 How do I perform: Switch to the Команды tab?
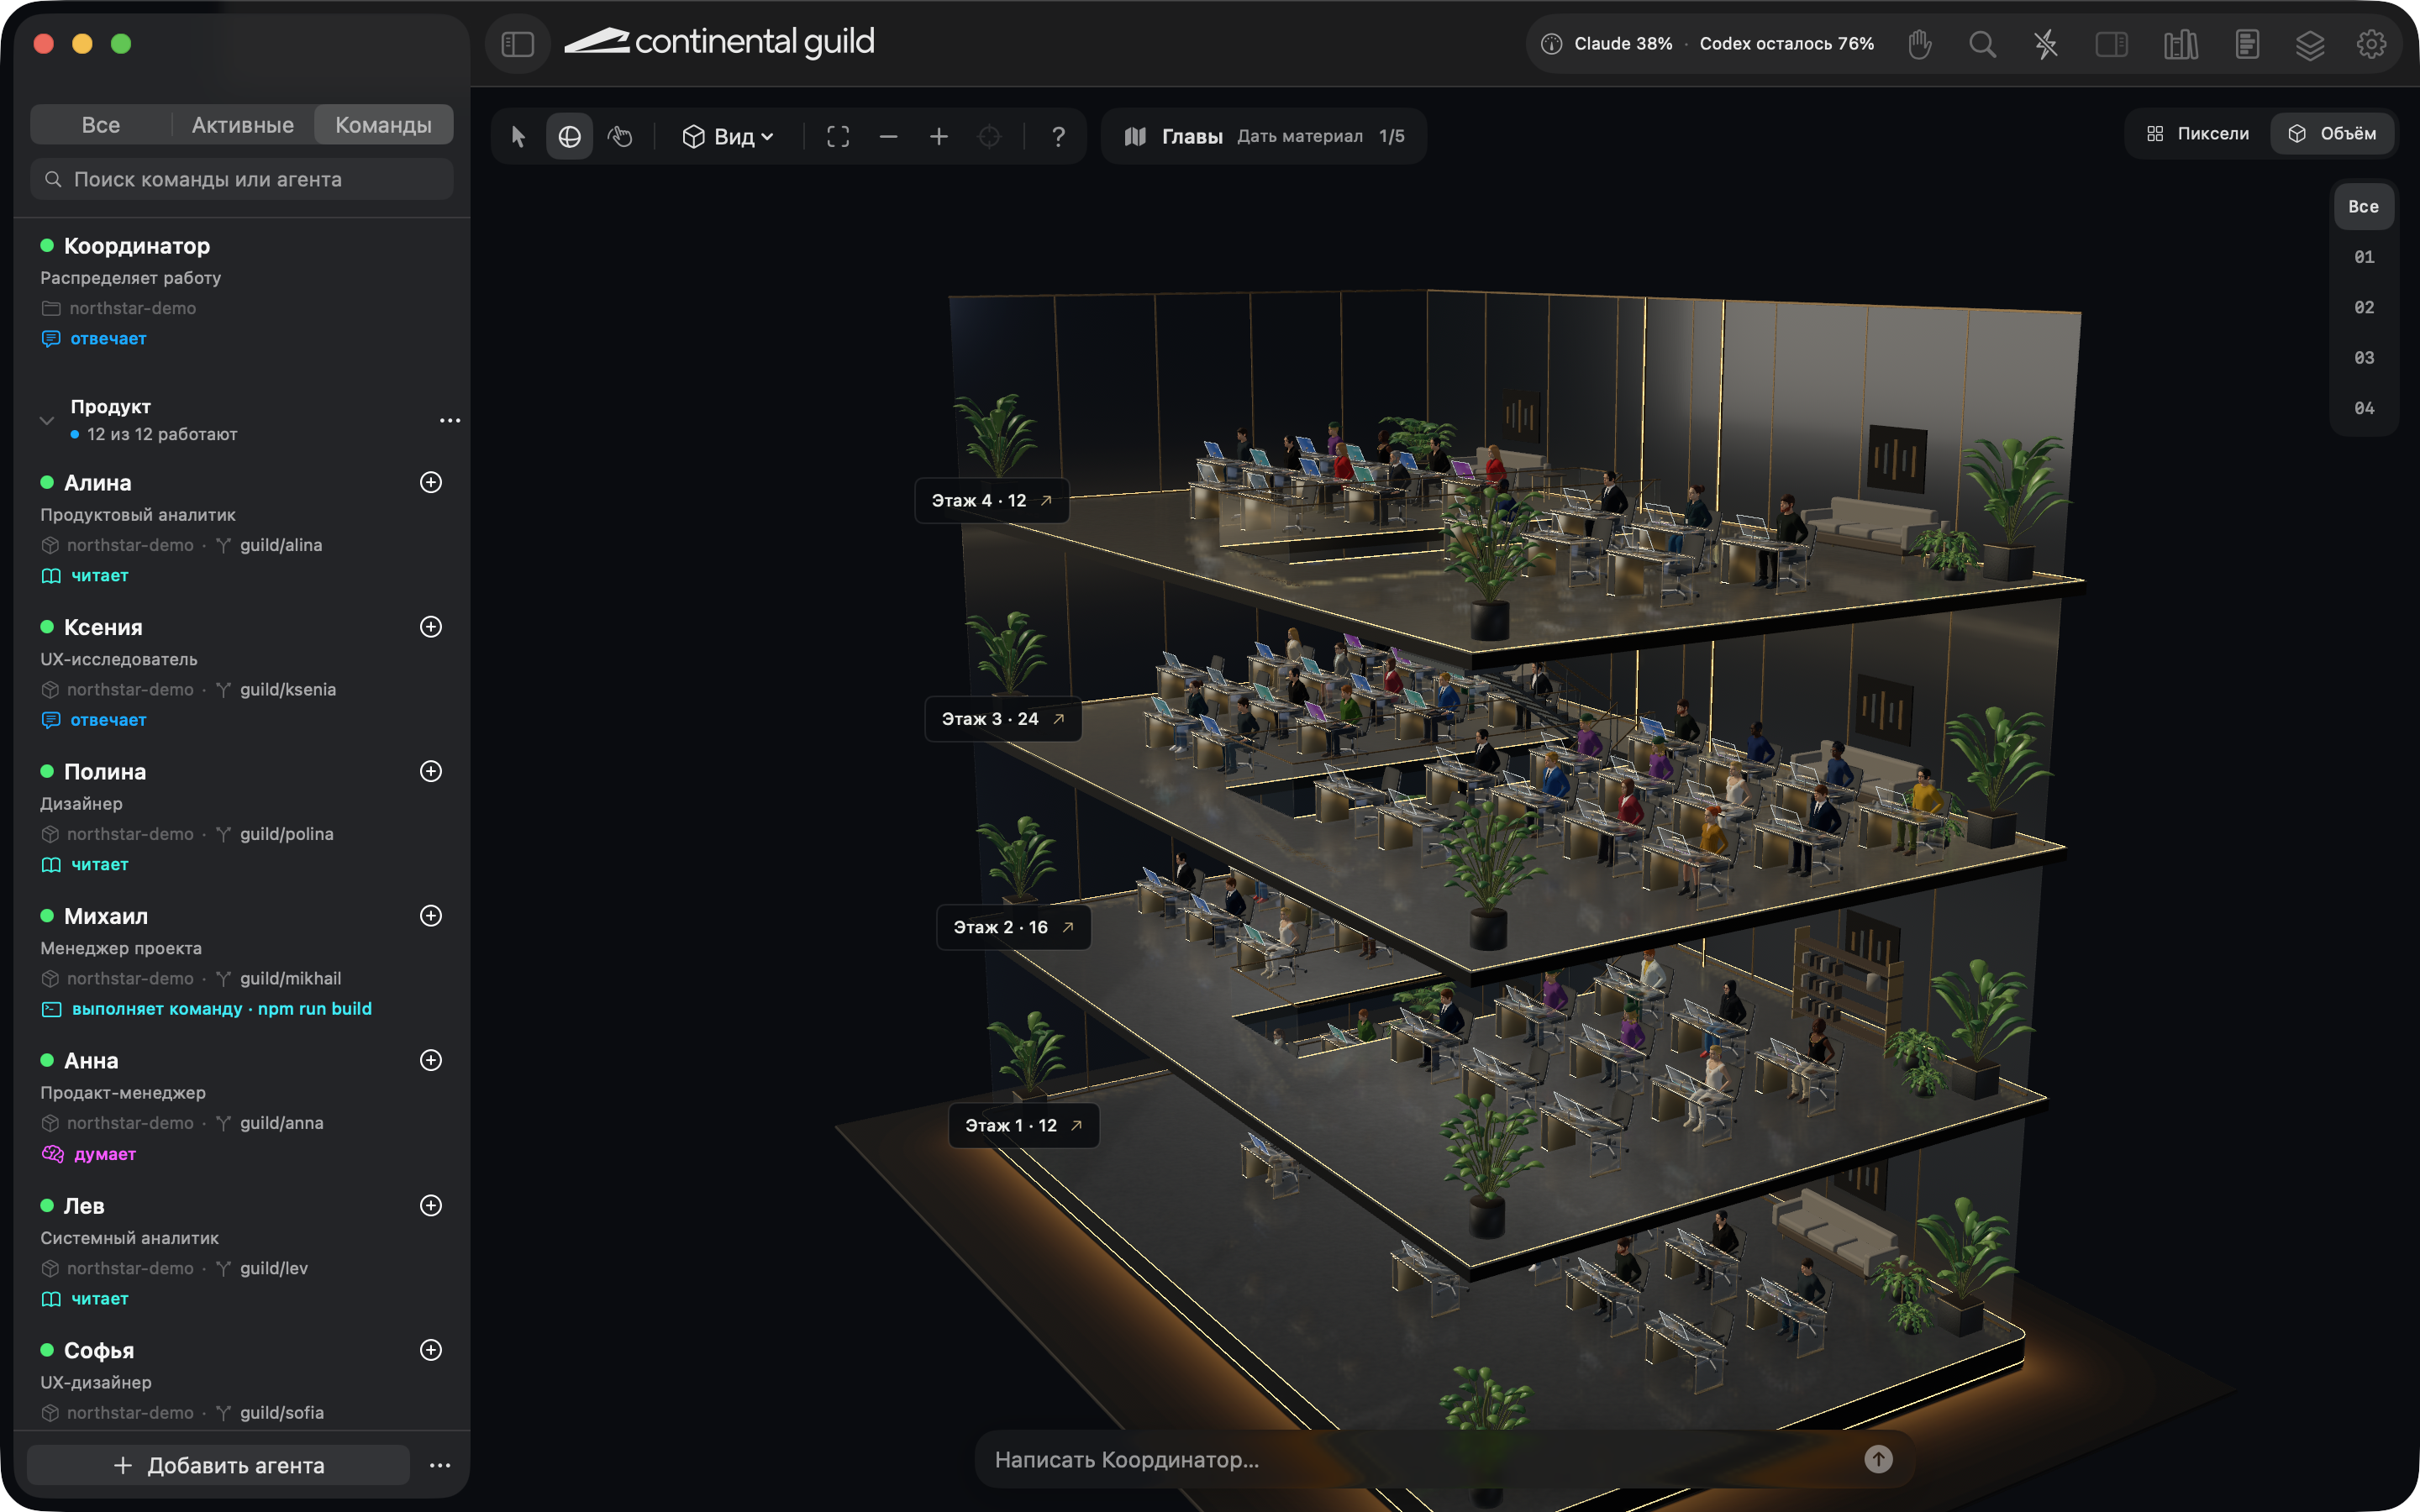(x=384, y=125)
